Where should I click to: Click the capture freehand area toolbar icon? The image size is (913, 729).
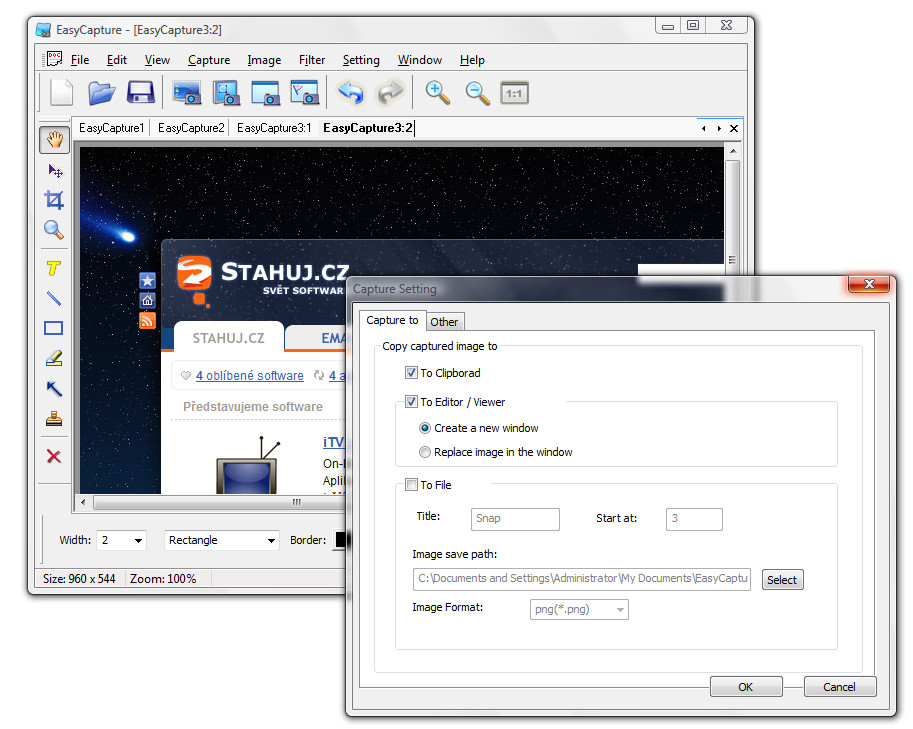[305, 93]
